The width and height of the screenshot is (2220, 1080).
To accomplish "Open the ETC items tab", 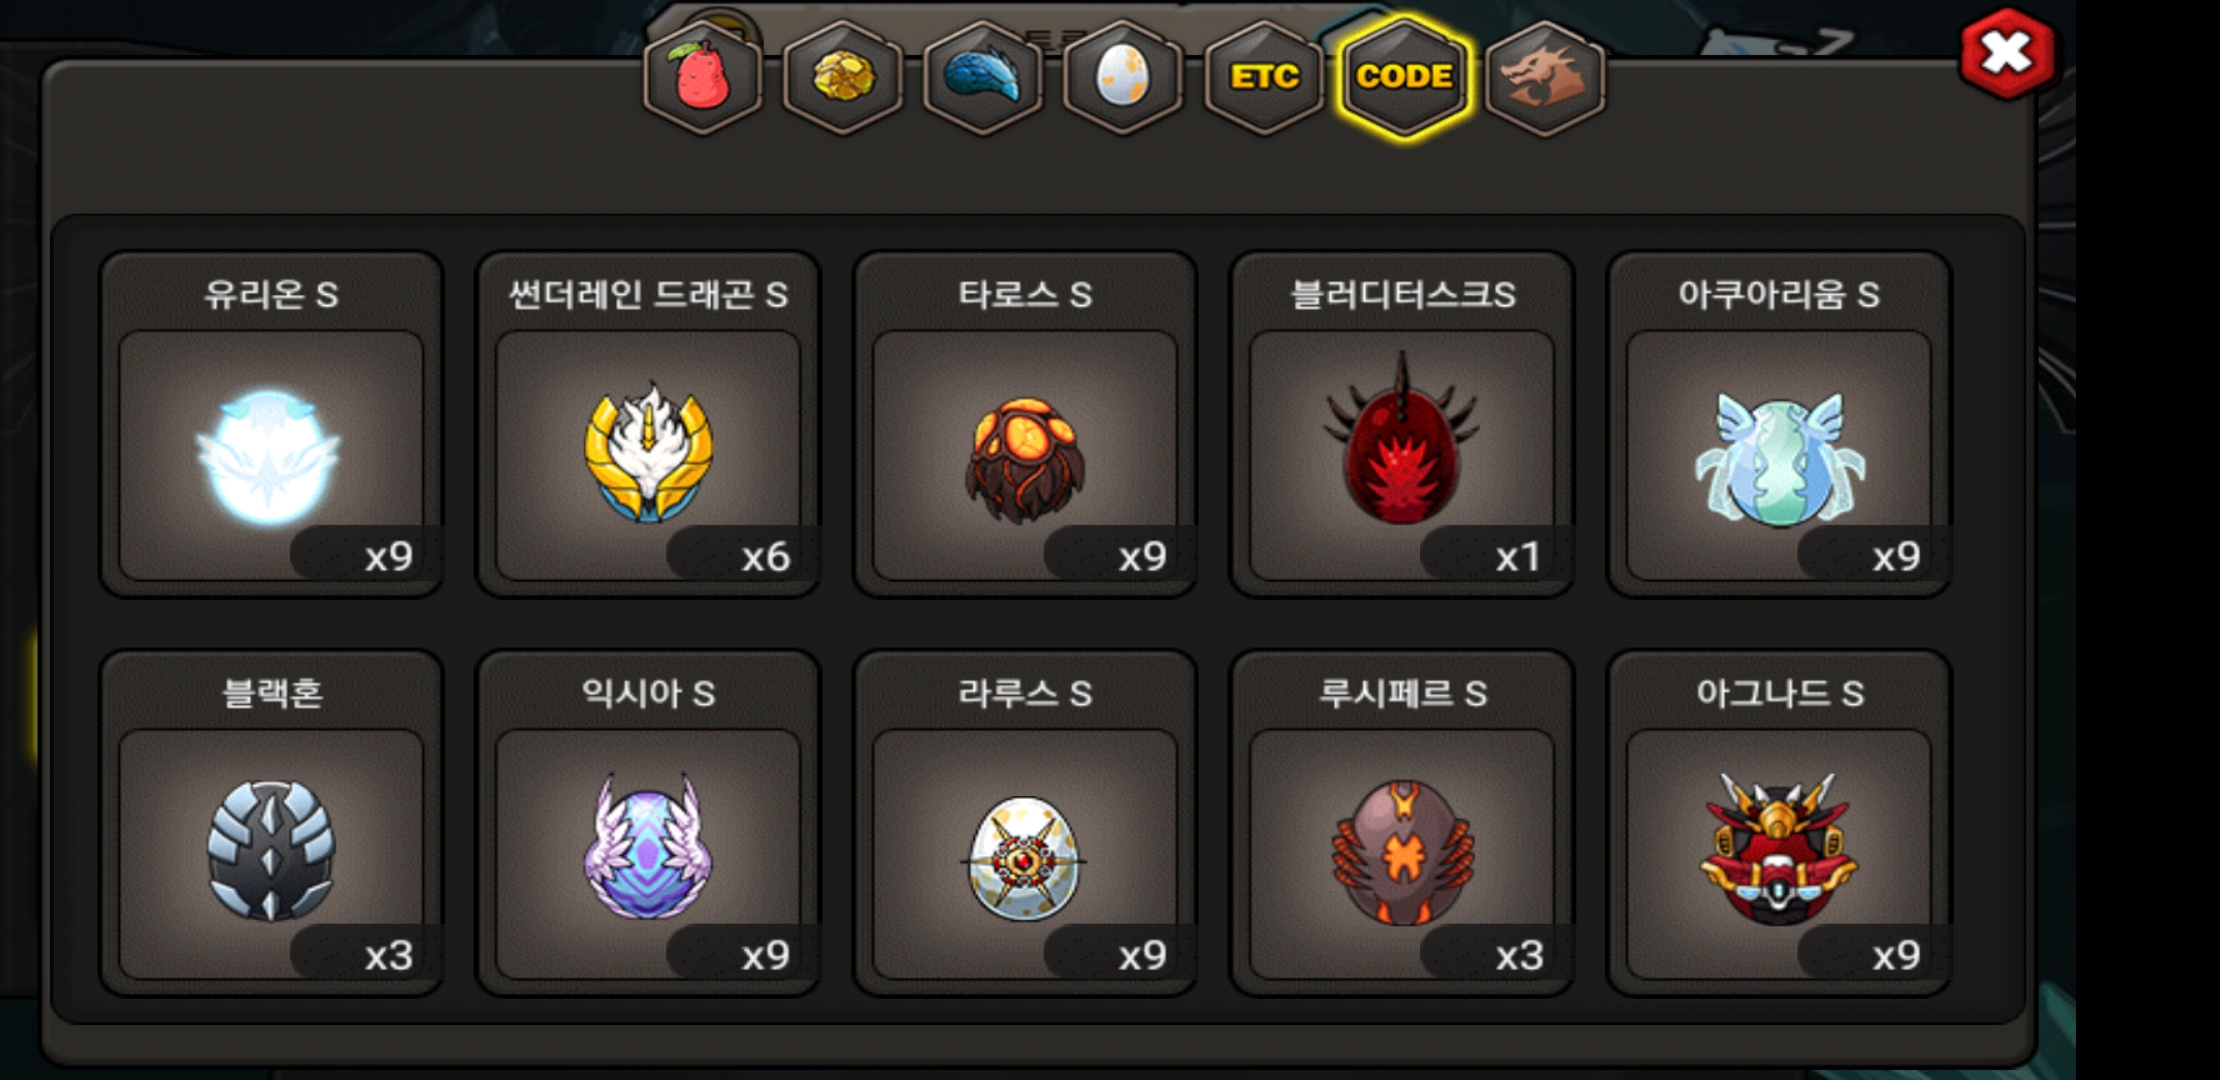I will 1264,77.
